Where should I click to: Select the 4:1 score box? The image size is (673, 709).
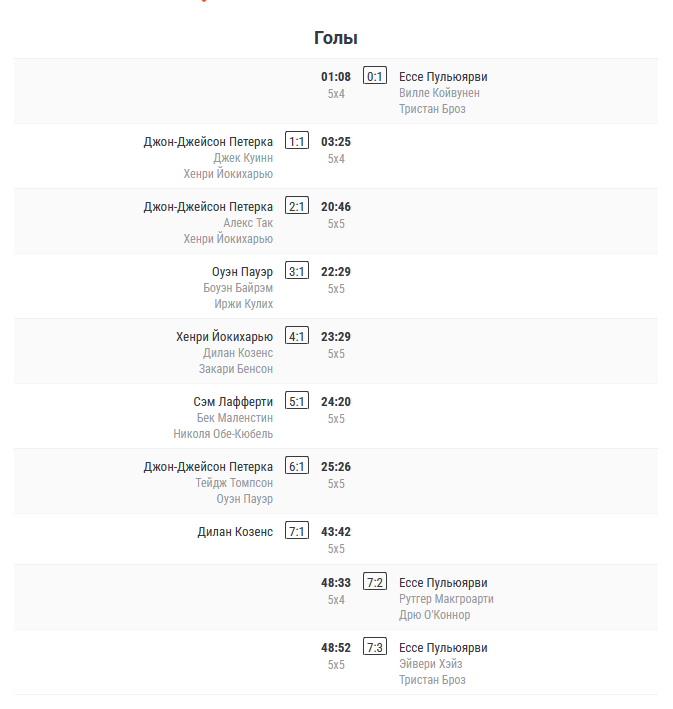click(297, 337)
